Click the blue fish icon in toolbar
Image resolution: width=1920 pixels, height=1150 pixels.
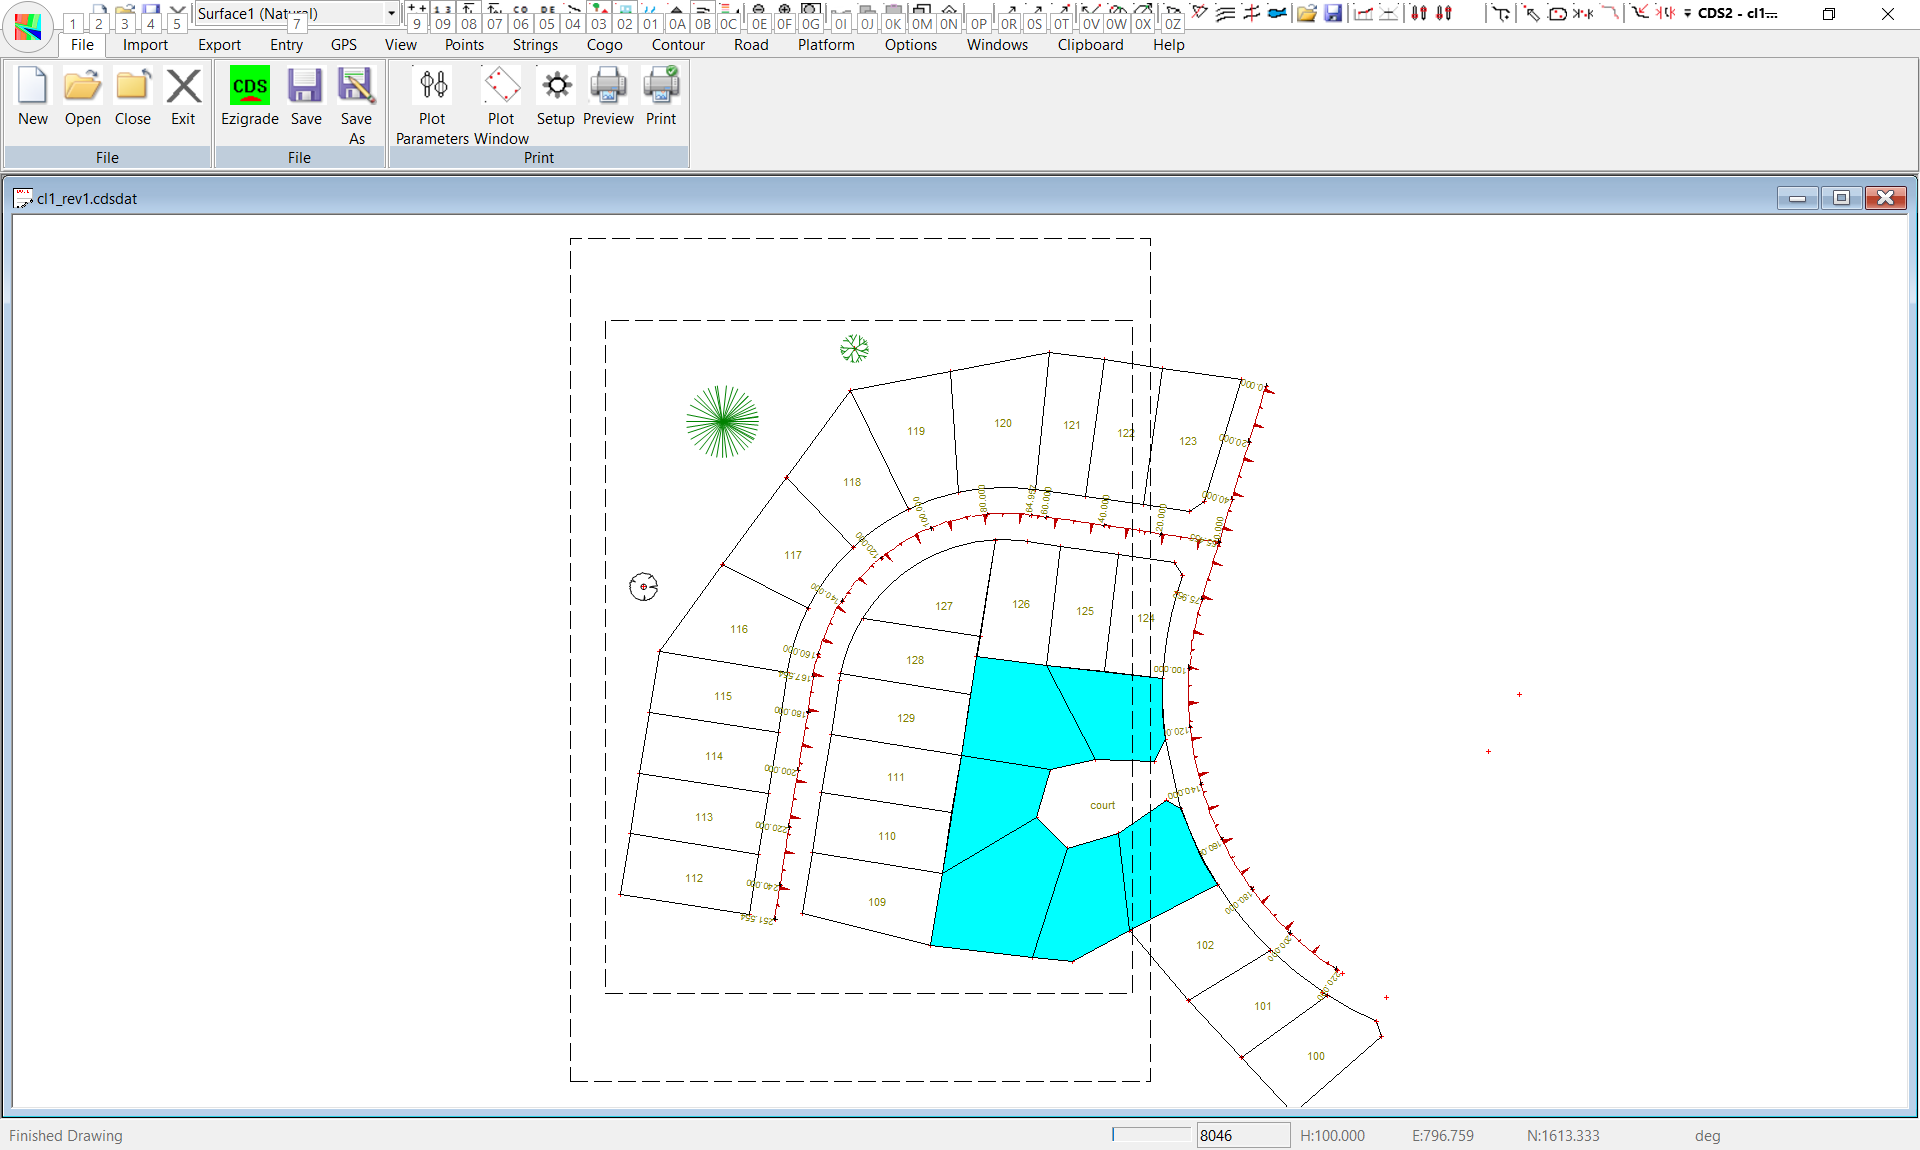click(1277, 13)
